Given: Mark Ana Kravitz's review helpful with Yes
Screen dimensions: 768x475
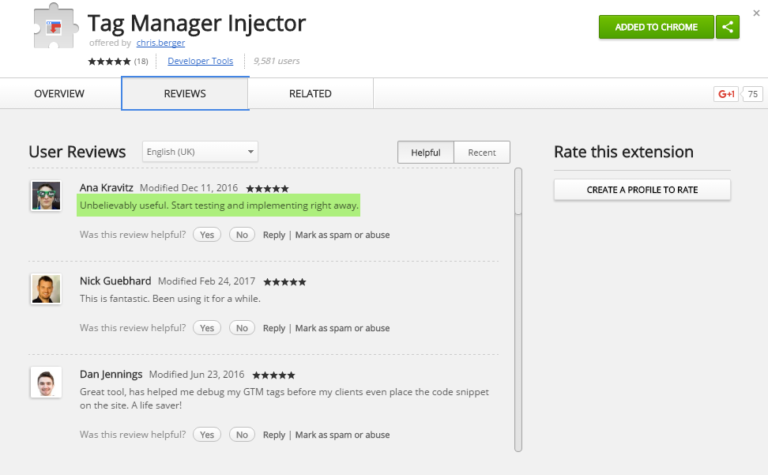Looking at the screenshot, I should click(x=207, y=235).
